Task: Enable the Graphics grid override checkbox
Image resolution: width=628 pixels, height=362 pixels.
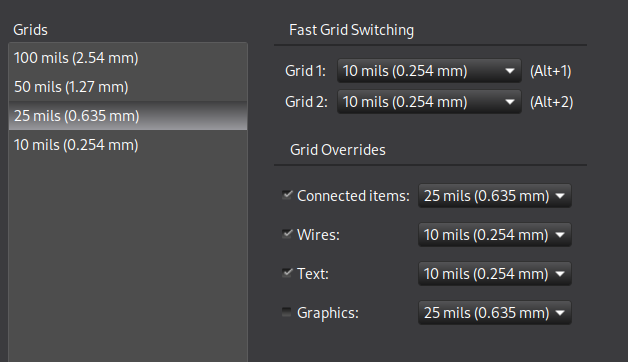Action: click(x=287, y=312)
